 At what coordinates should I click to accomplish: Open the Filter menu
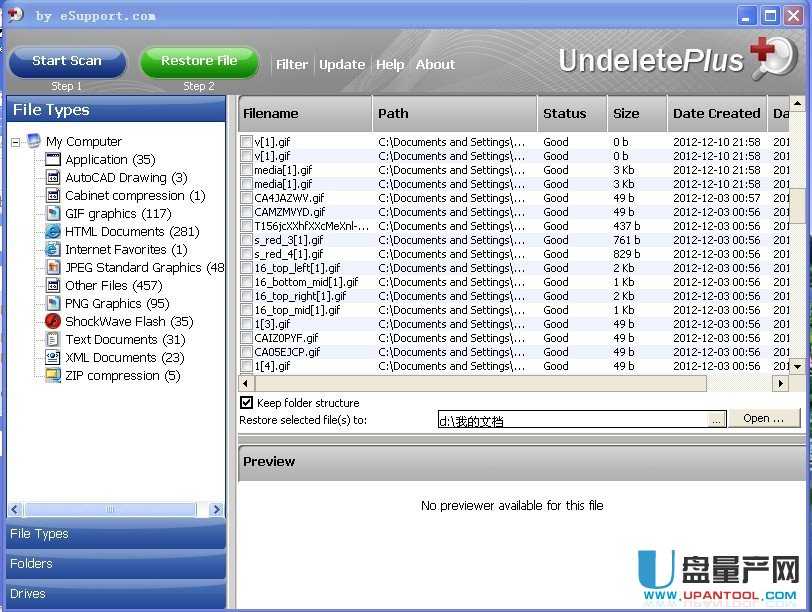(x=292, y=65)
